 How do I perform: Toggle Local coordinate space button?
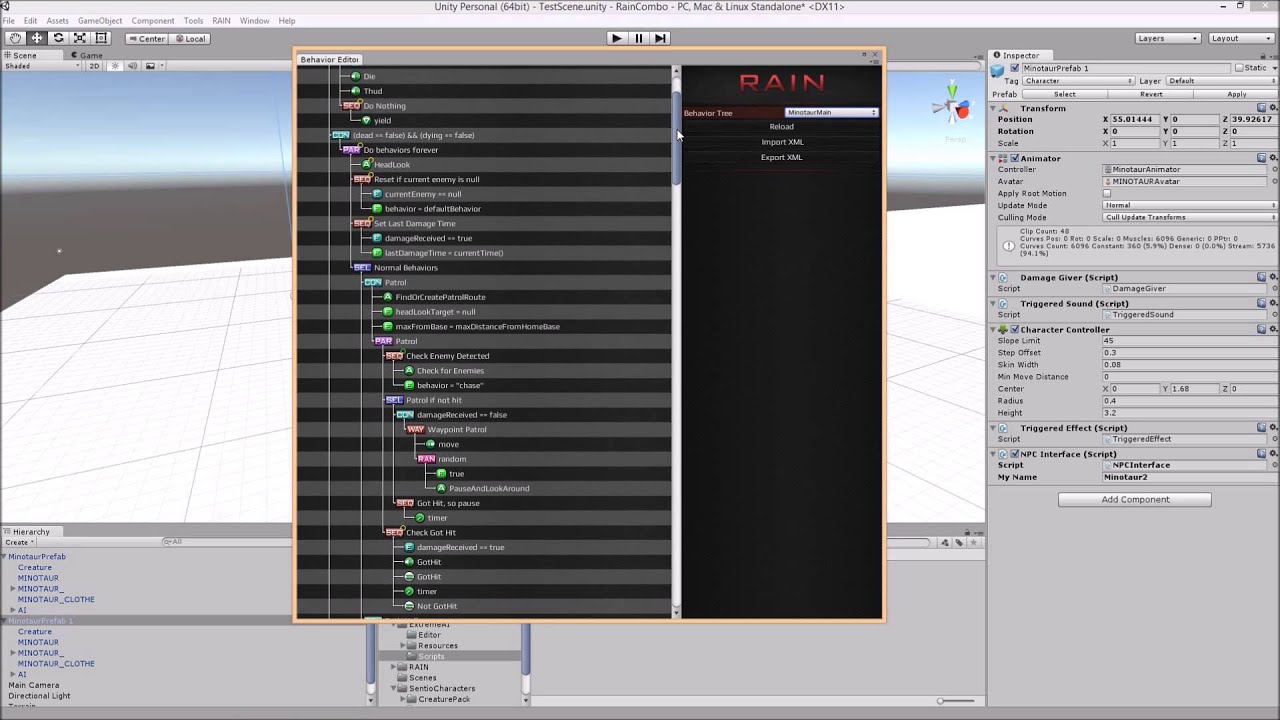(190, 38)
